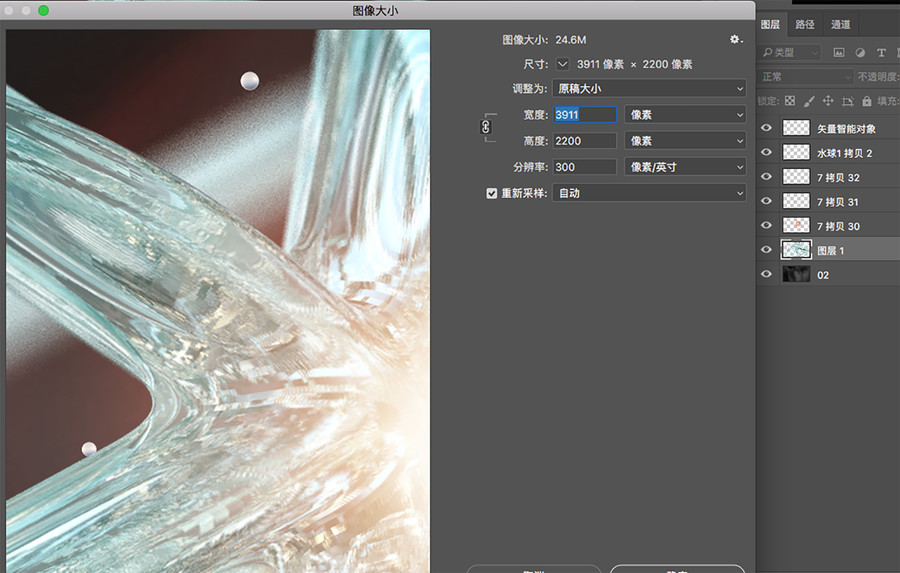The width and height of the screenshot is (900, 573).
Task: Click the search magnifier in layer filter
Action: point(767,52)
